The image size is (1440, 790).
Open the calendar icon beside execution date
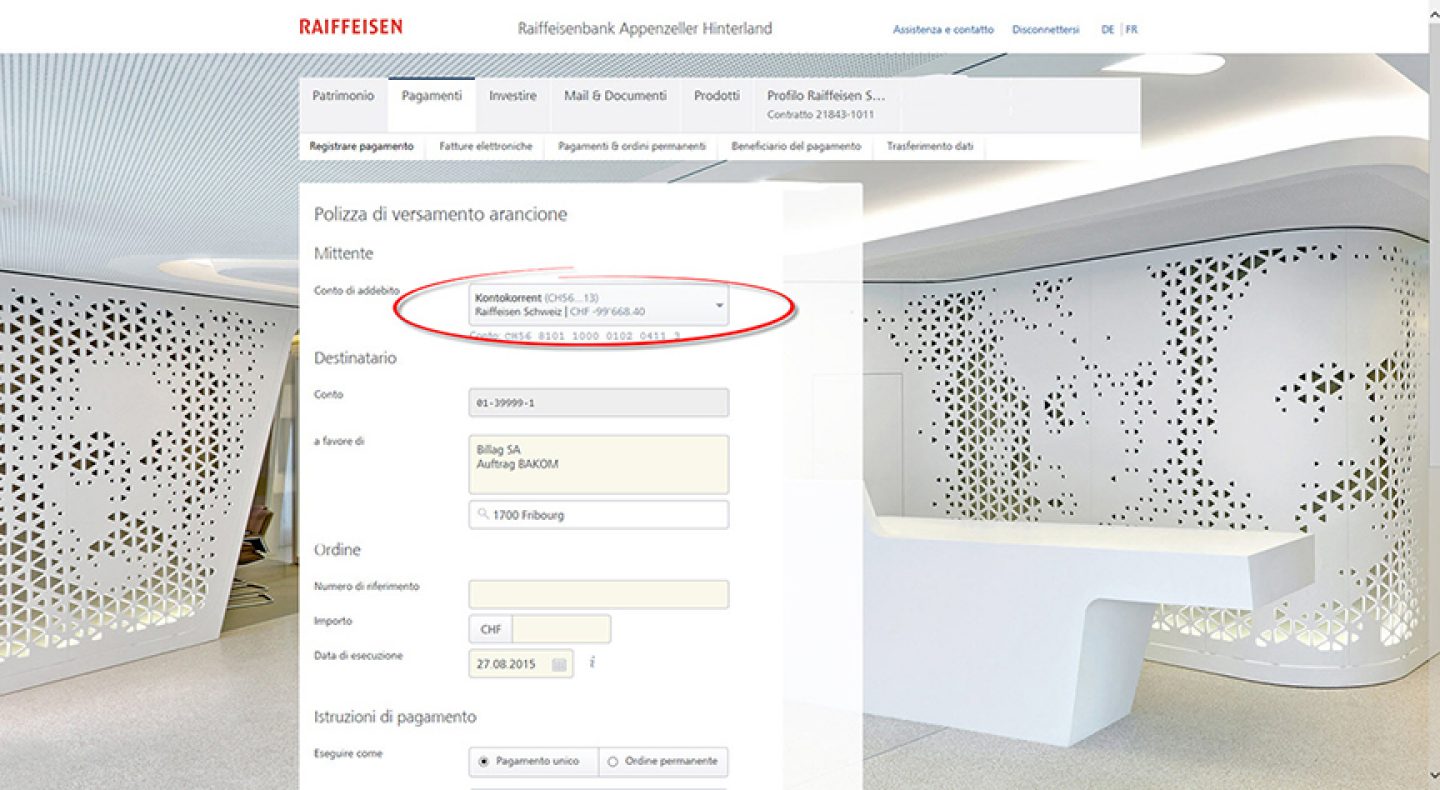click(x=559, y=664)
